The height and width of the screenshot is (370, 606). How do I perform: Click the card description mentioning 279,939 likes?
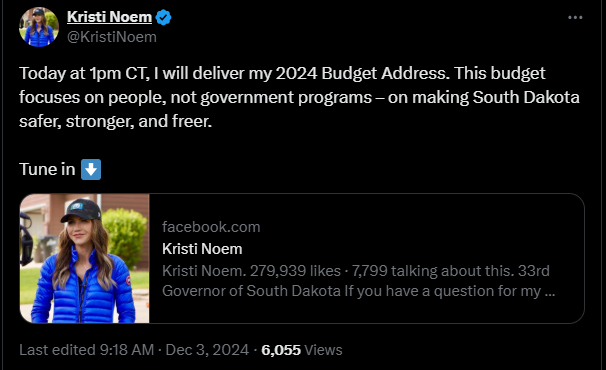[358, 281]
